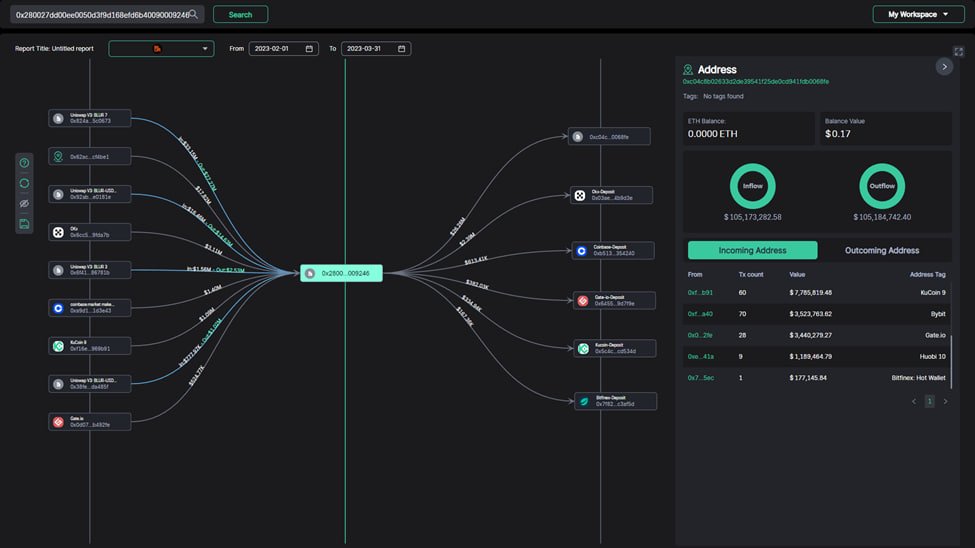
Task: Click the Okx-Deposit node logo
Action: (x=580, y=195)
